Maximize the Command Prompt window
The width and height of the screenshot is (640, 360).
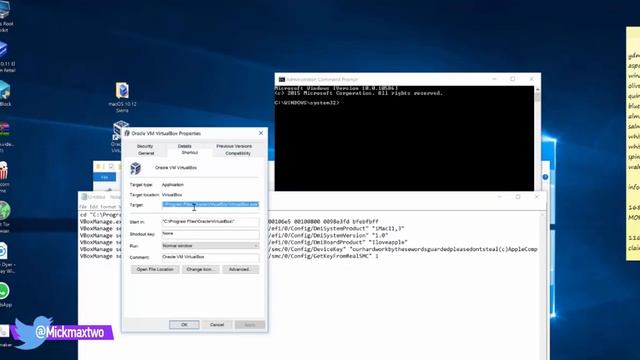click(513, 79)
